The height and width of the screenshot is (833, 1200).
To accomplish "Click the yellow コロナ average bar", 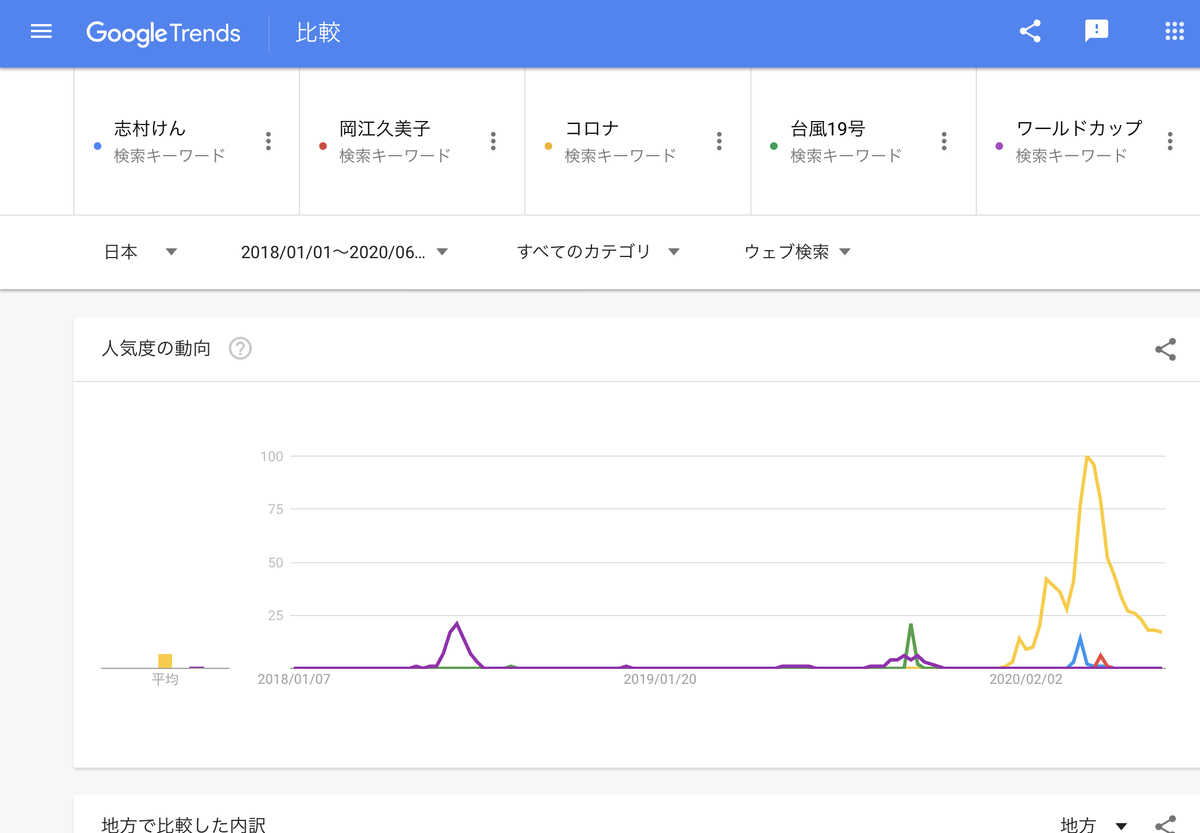I will click(x=165, y=661).
